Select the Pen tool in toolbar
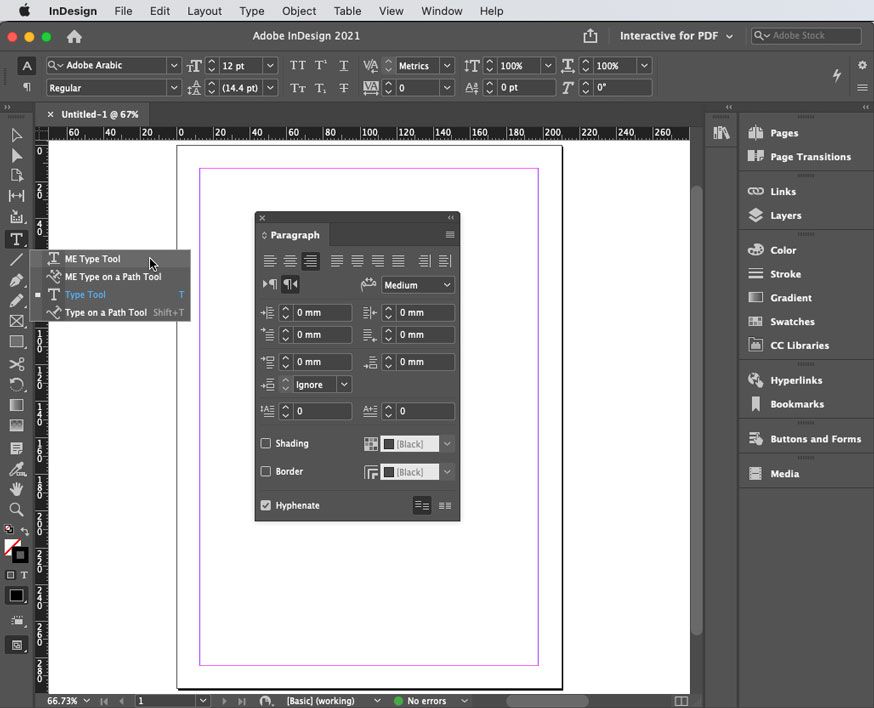874x708 pixels. (17, 280)
